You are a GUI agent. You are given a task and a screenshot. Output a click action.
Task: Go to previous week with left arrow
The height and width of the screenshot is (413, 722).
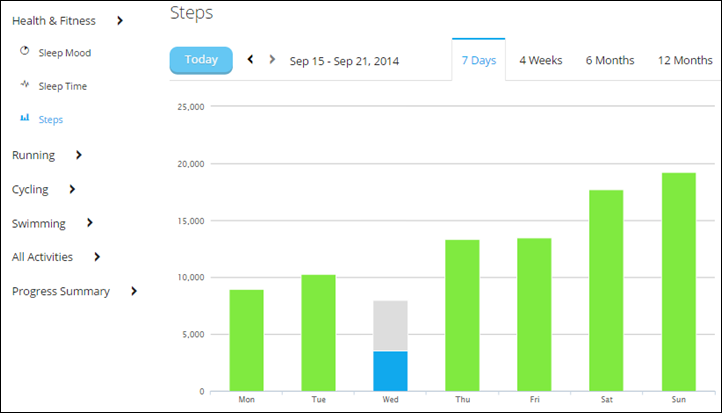250,59
